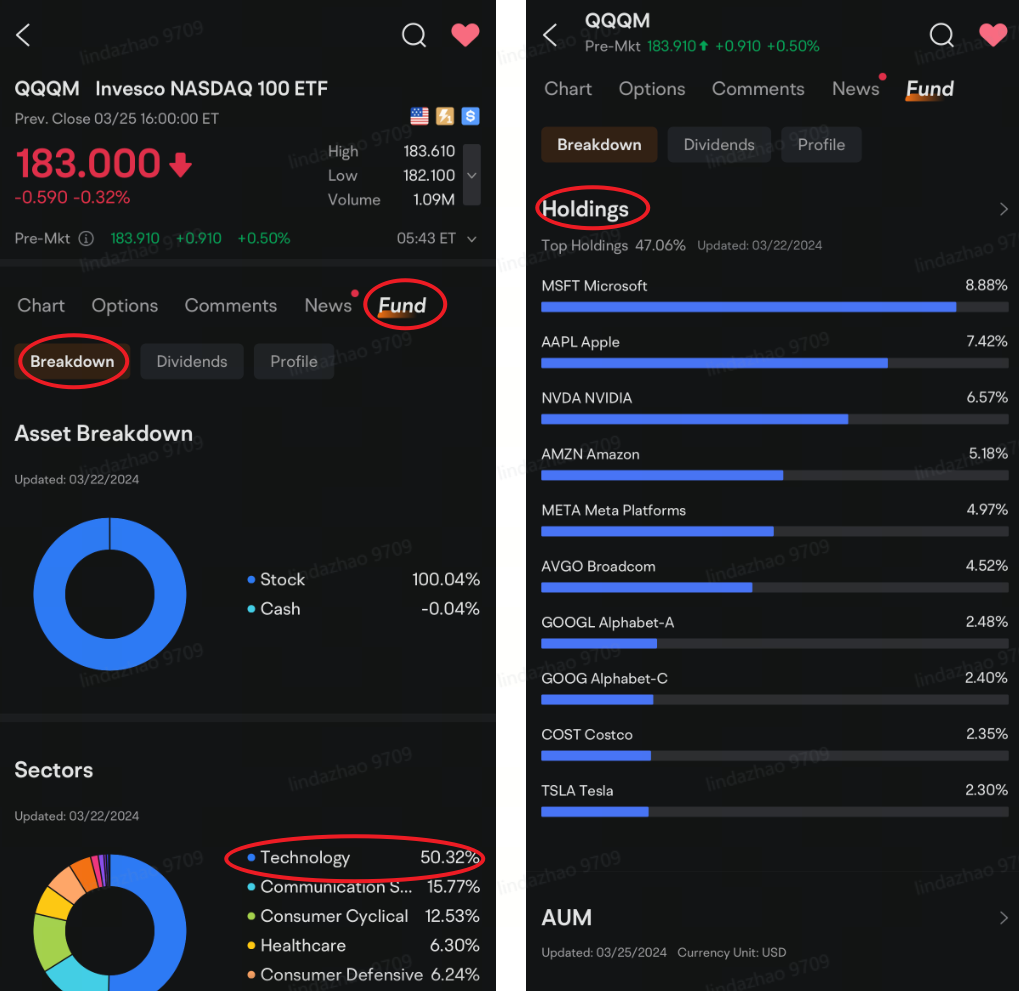Tap the NVDA NVIDIA weight bar
This screenshot has height=991, width=1019.
coord(775,419)
